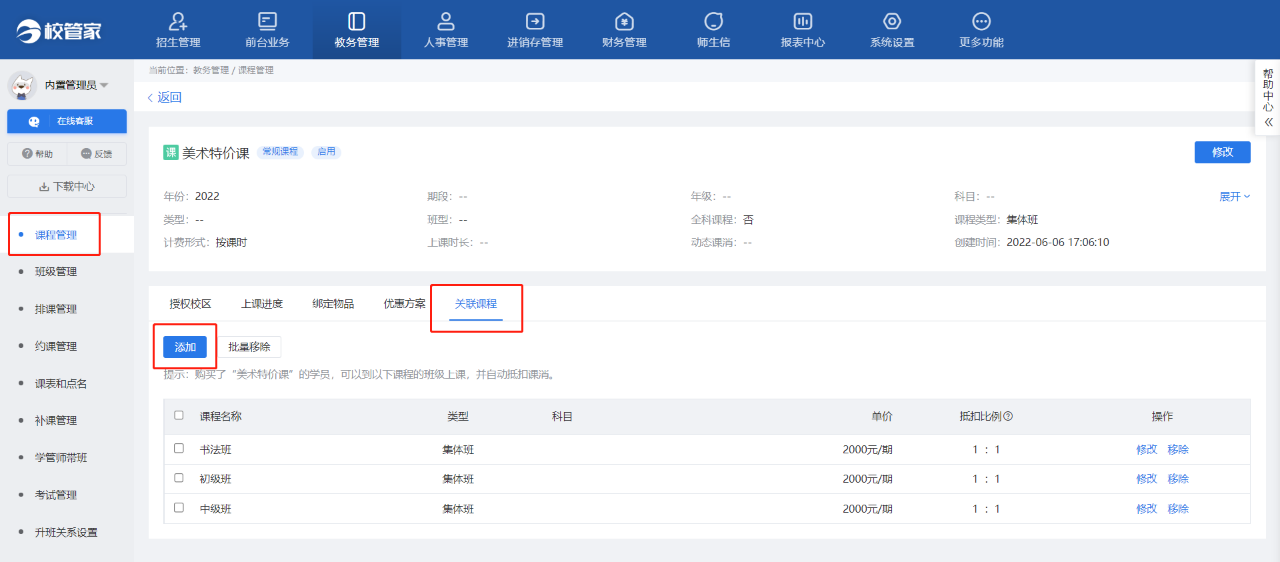Expand course details with 展开
The height and width of the screenshot is (562, 1280).
click(1234, 197)
